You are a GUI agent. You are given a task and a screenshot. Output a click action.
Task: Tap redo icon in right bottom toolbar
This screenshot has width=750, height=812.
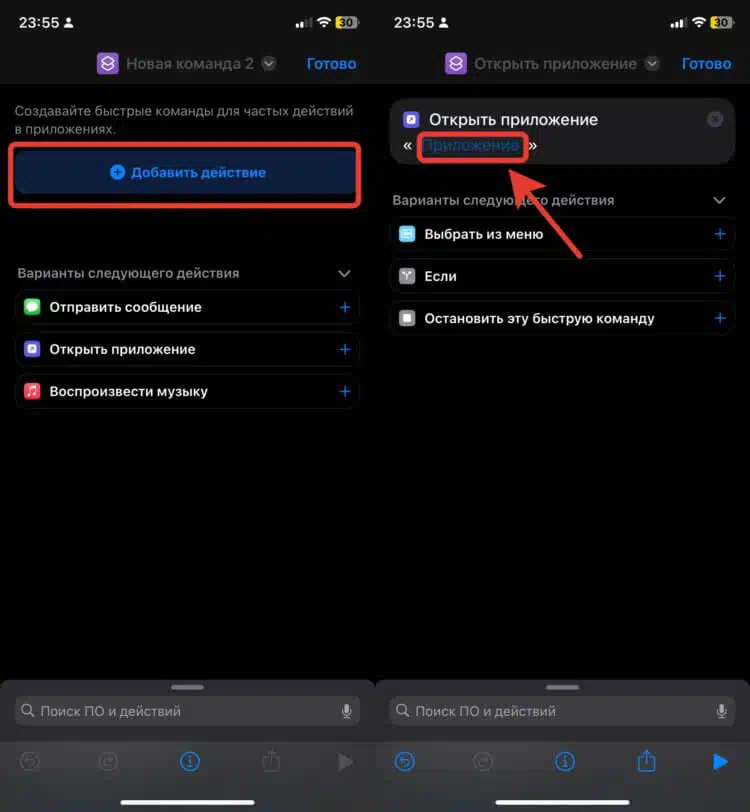point(483,762)
